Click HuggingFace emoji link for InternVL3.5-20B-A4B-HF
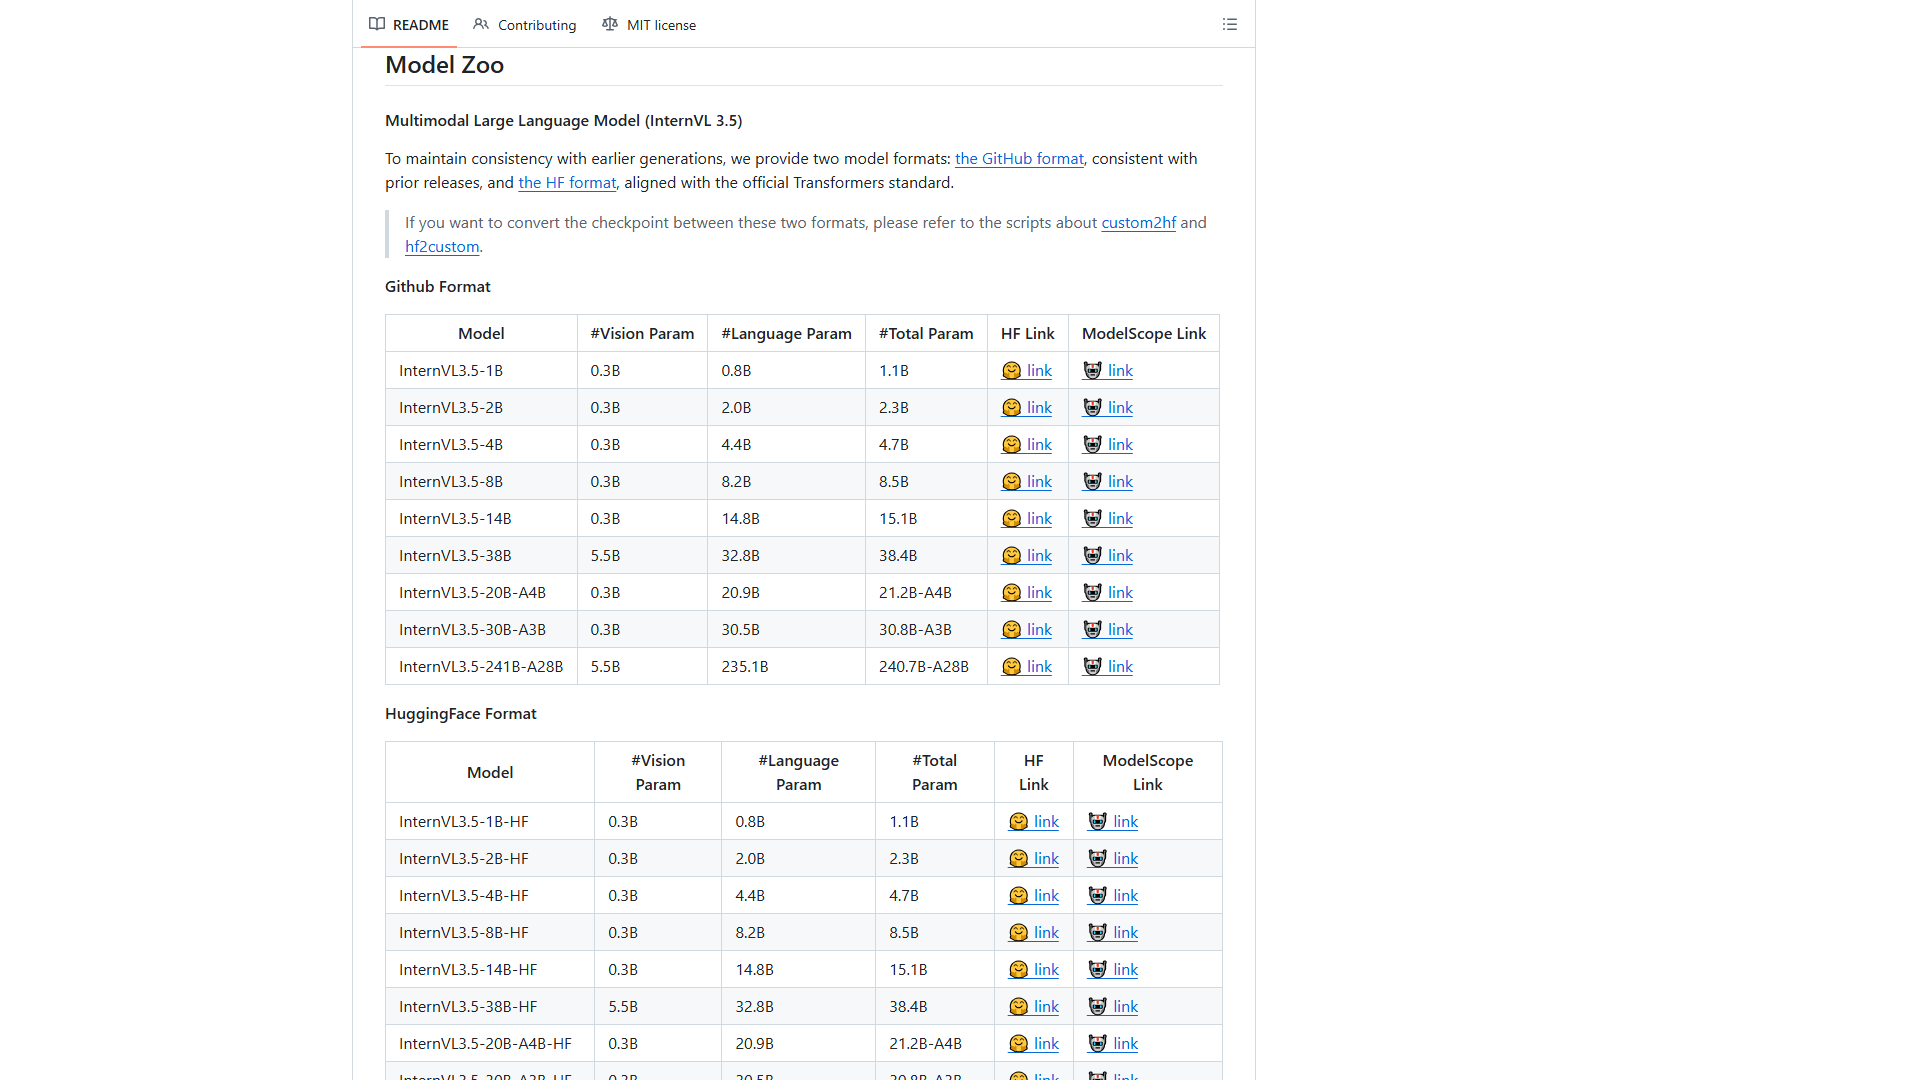The height and width of the screenshot is (1080, 1920). (1034, 1043)
